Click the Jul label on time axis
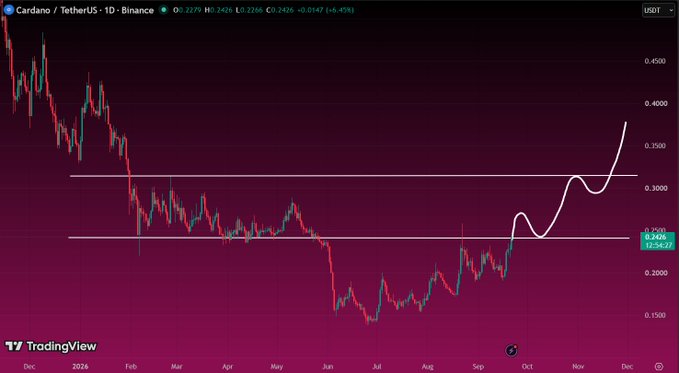Viewport: 679px width, 373px height. coord(377,367)
